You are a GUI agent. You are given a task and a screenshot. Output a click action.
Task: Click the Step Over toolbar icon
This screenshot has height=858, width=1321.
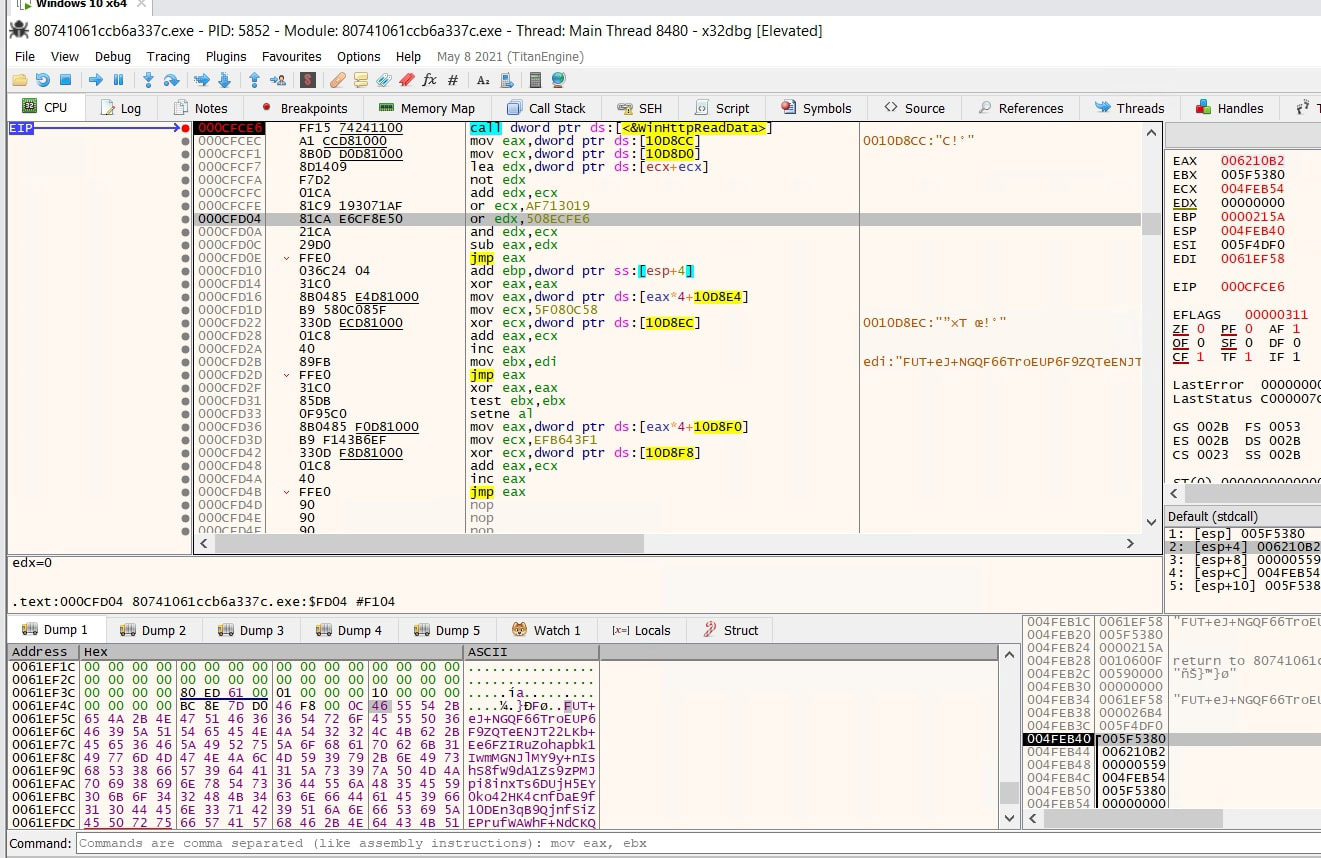pos(171,80)
